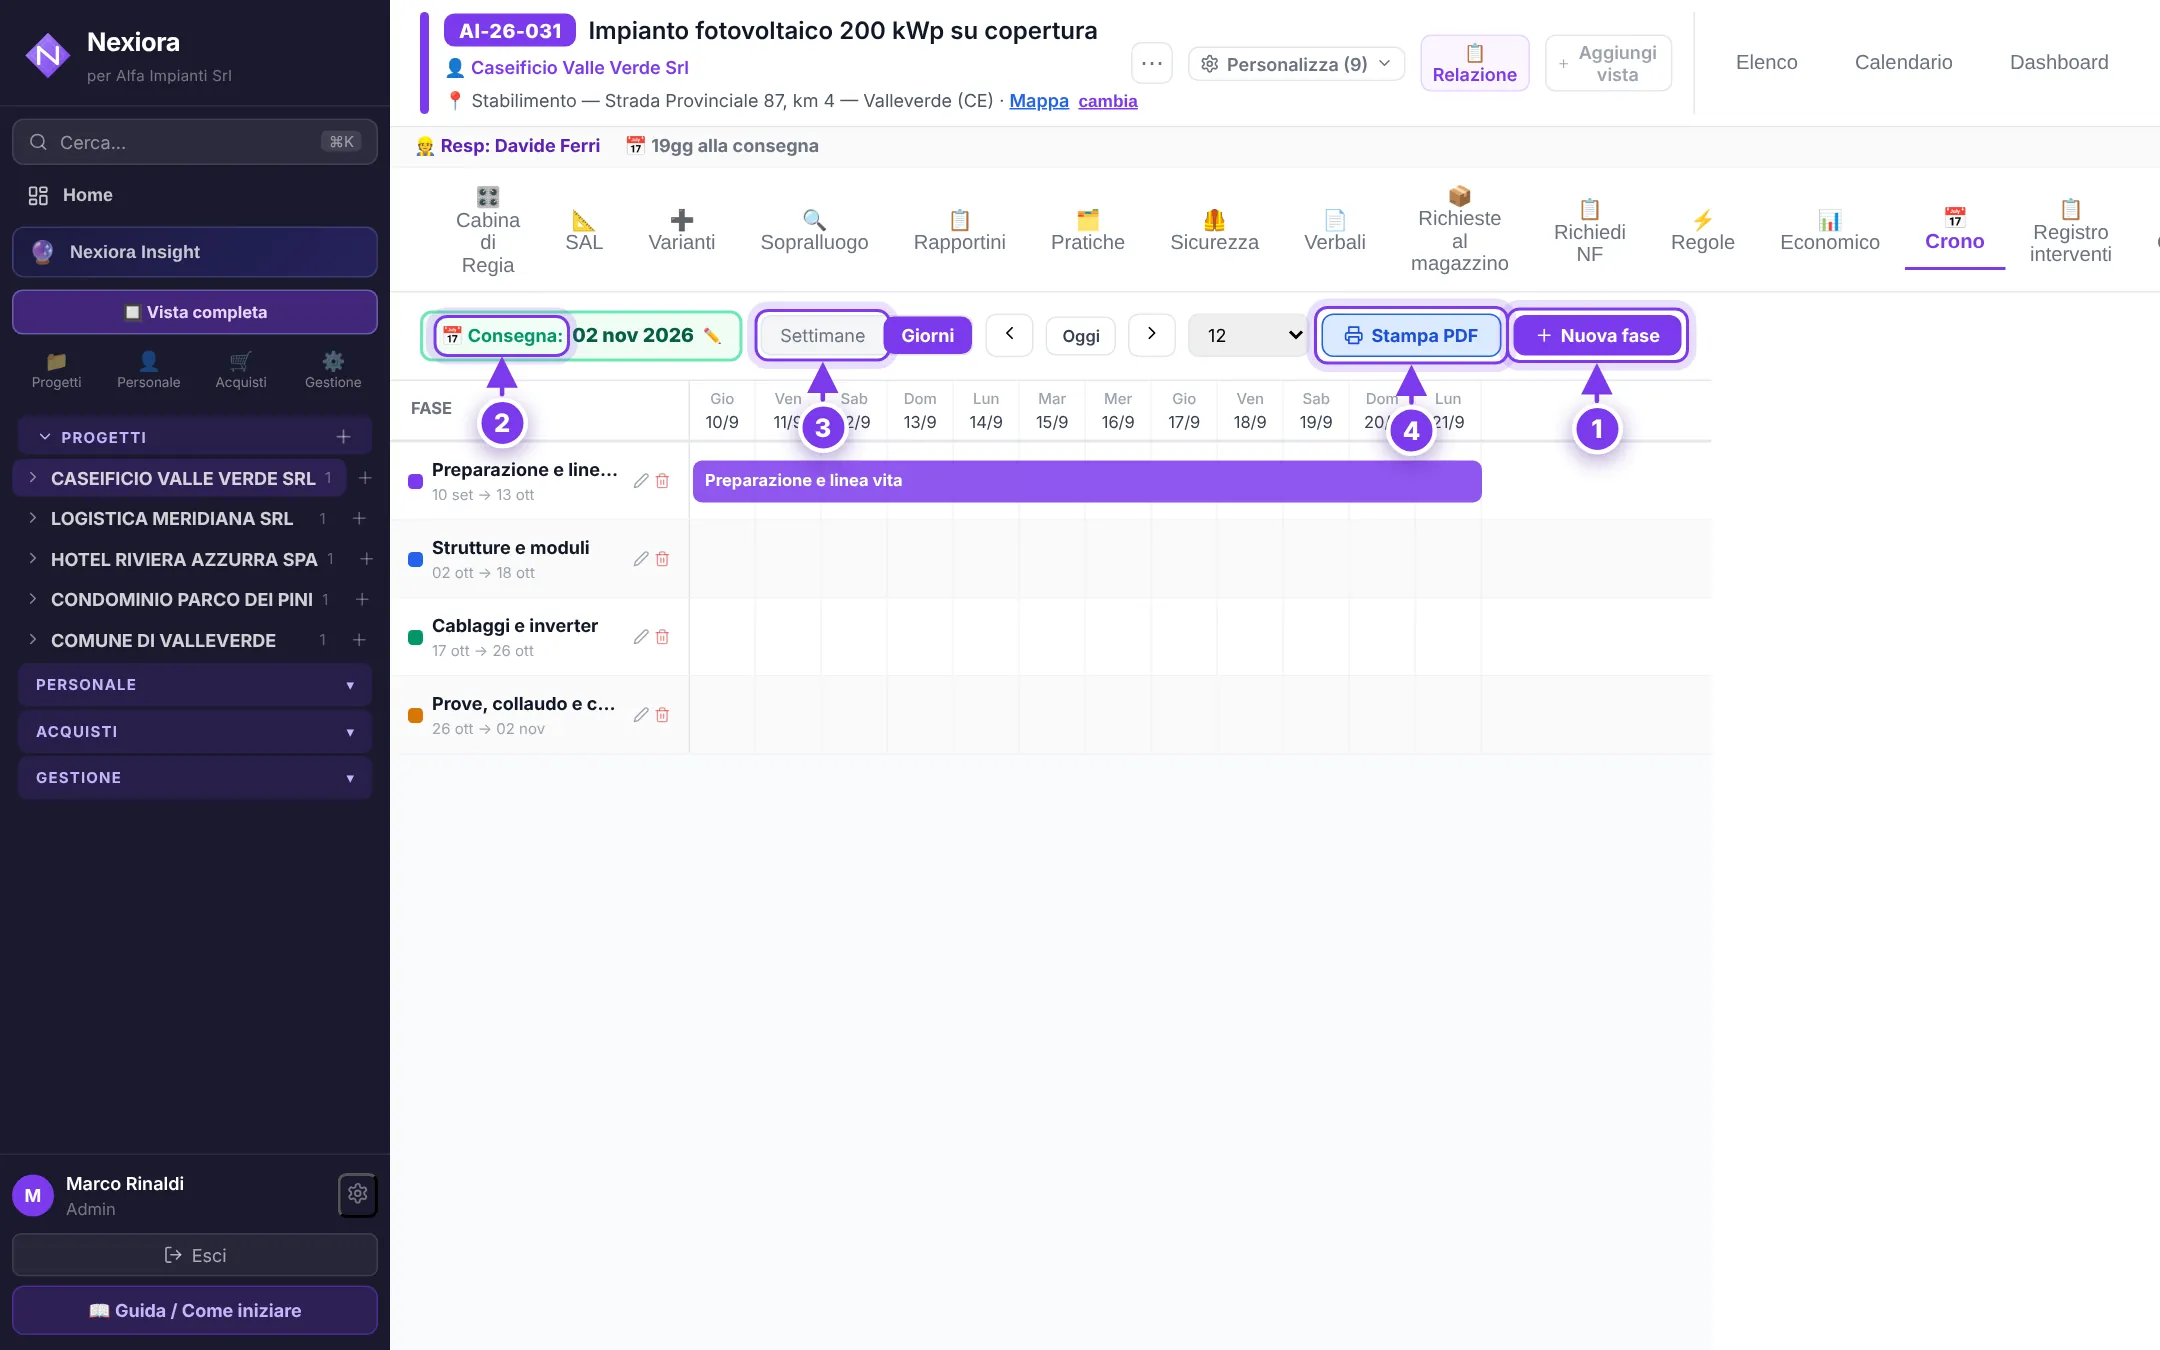The image size is (2160, 1350).
Task: Expand the PERSONALE sidebar section
Action: click(x=195, y=685)
